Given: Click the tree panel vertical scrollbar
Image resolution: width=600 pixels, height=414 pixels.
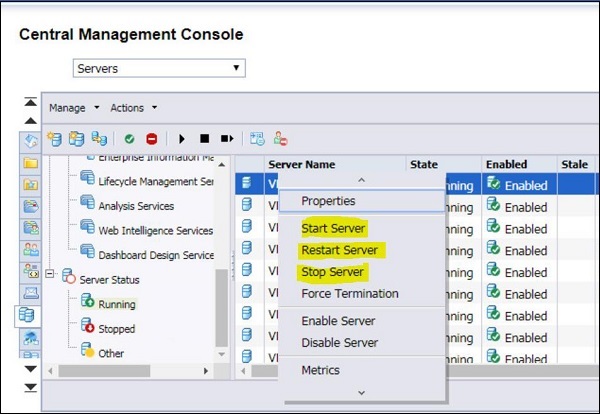Looking at the screenshot, I should point(222,300).
